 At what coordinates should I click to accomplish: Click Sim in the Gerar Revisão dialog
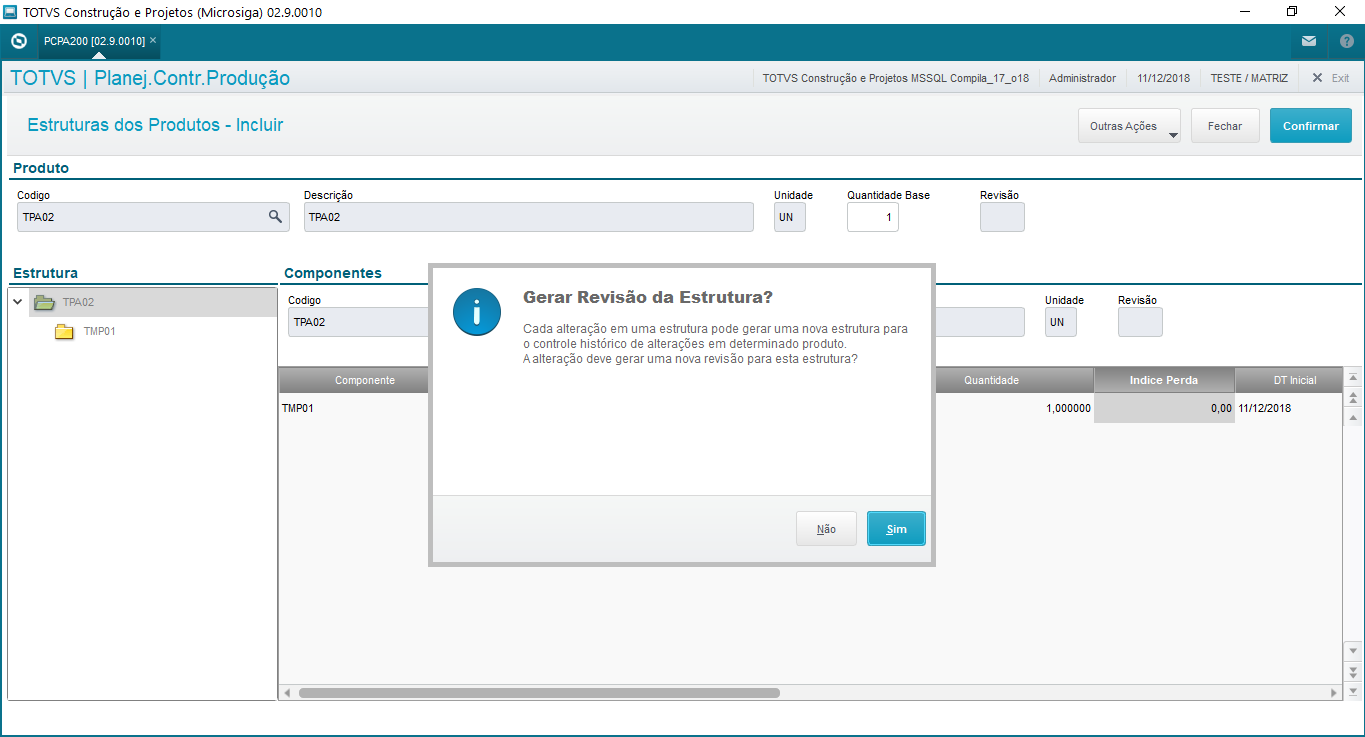[x=896, y=529]
